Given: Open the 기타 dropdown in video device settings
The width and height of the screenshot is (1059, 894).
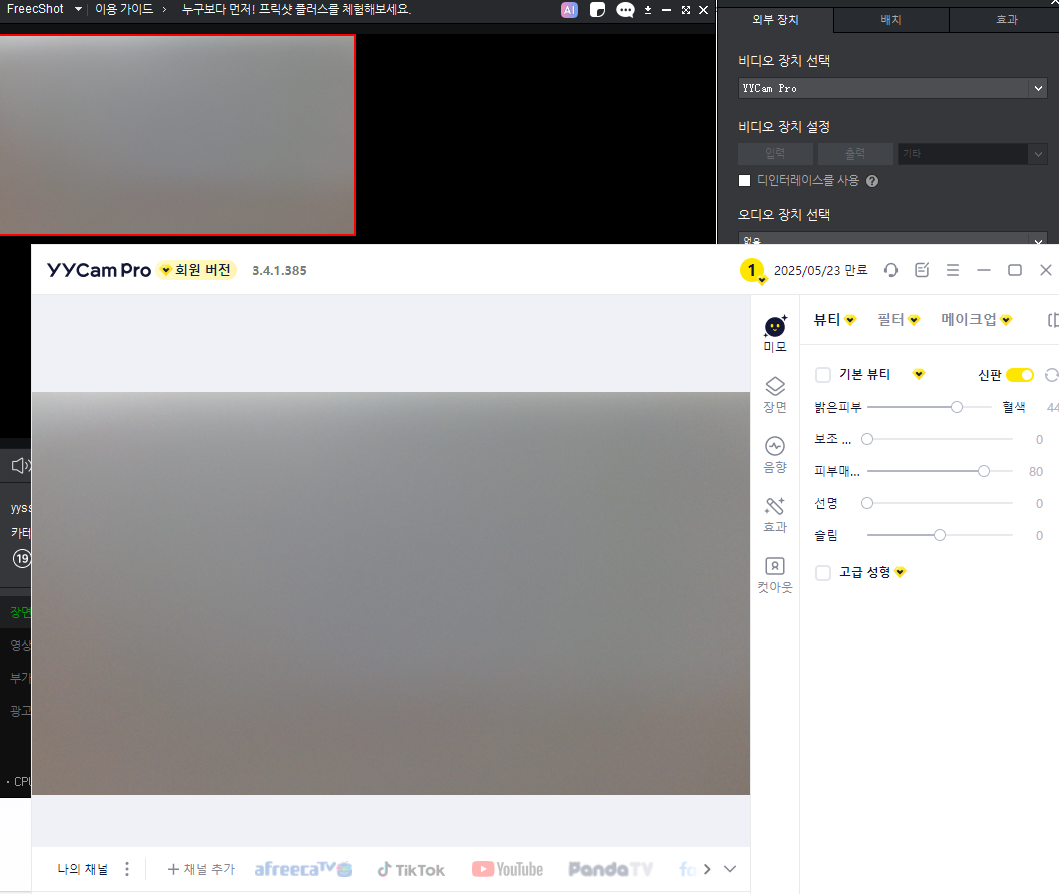Looking at the screenshot, I should [973, 154].
